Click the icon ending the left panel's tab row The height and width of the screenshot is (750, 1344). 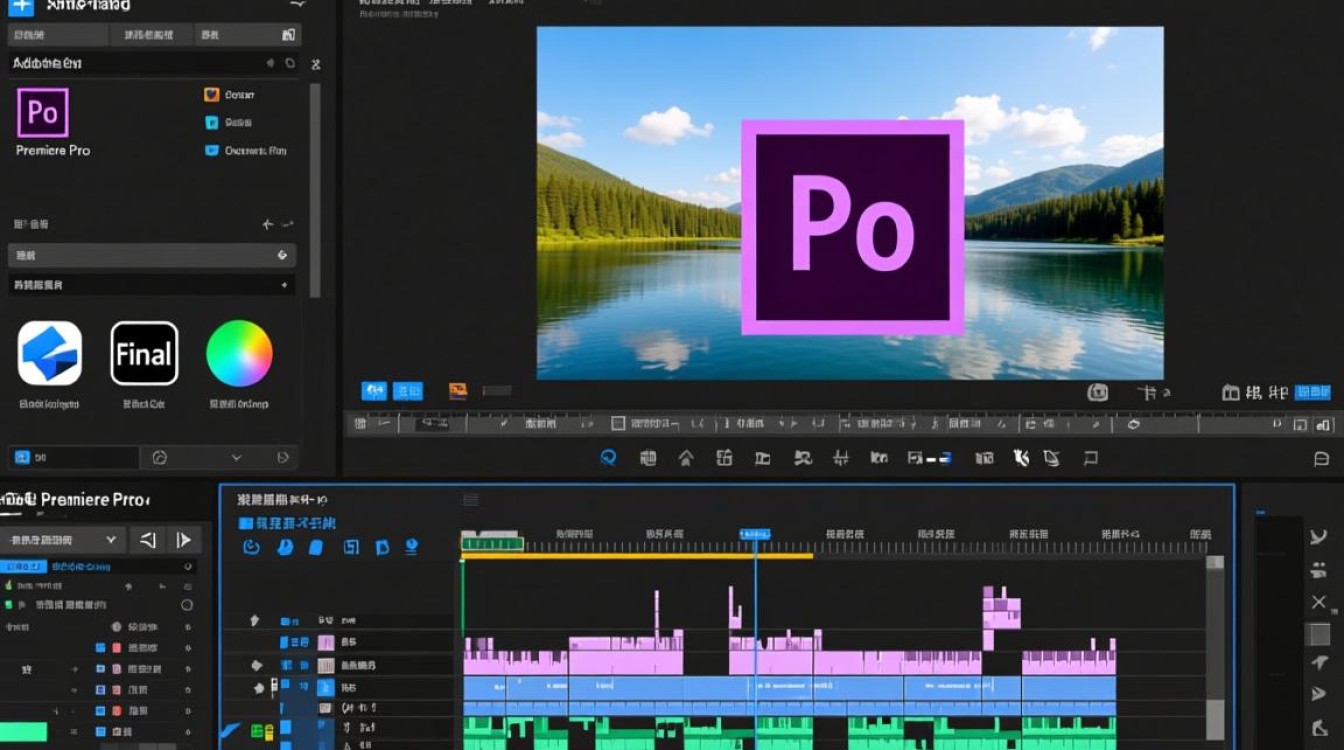click(x=288, y=35)
